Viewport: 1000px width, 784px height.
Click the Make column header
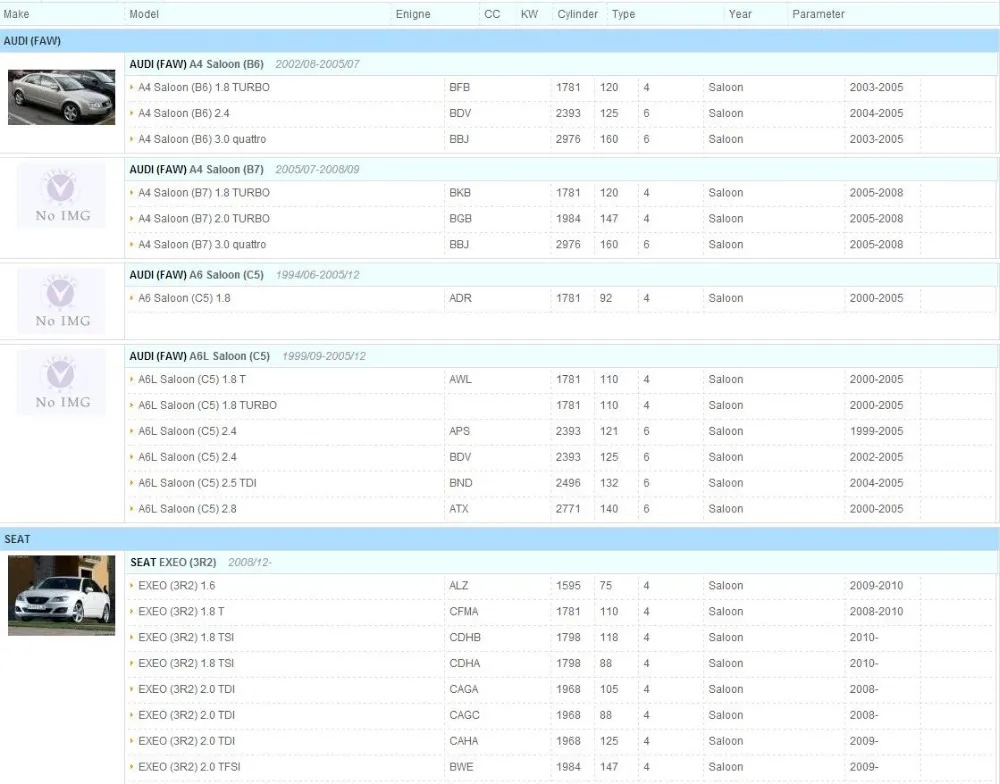coord(16,14)
